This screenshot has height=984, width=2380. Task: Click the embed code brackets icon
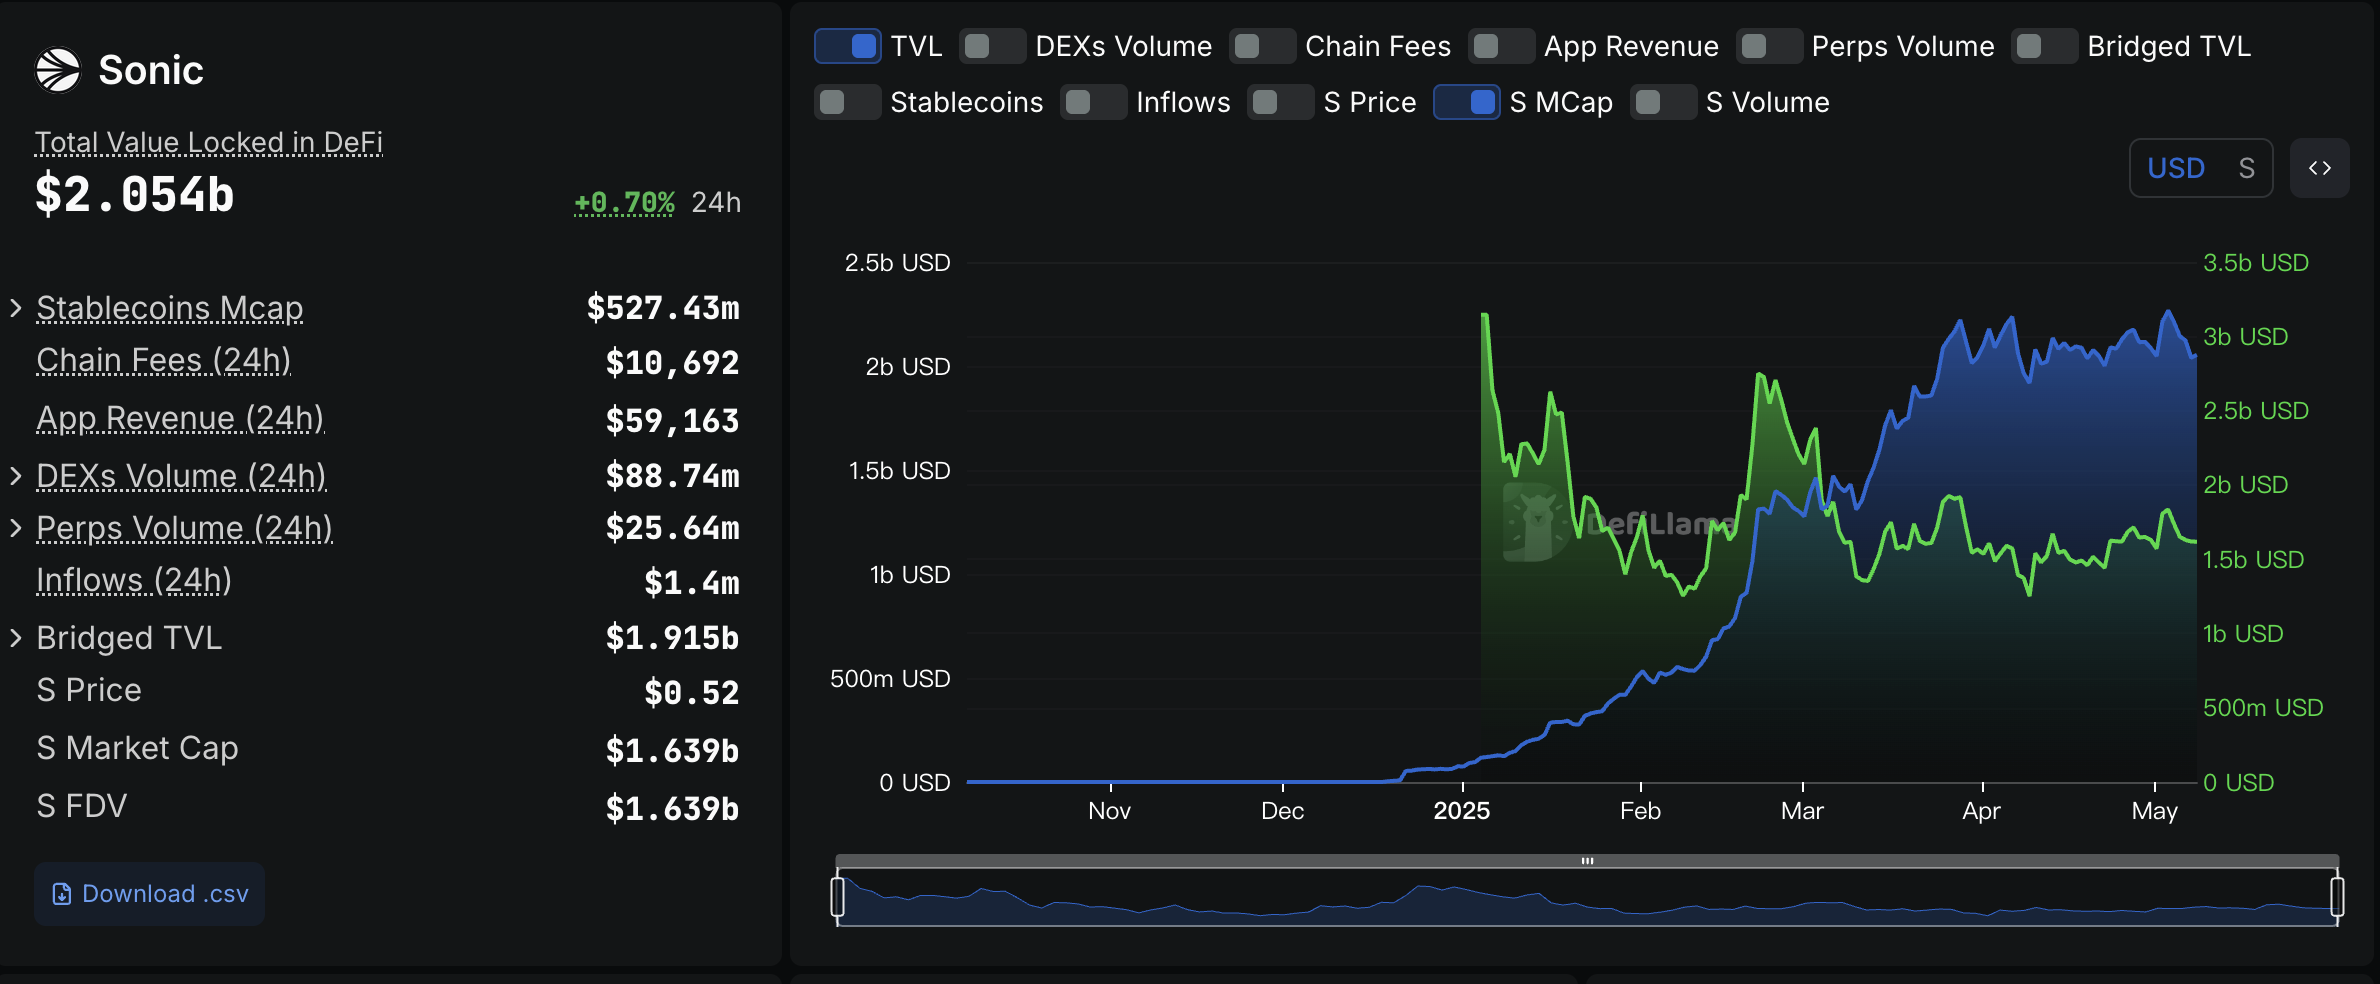[2319, 168]
